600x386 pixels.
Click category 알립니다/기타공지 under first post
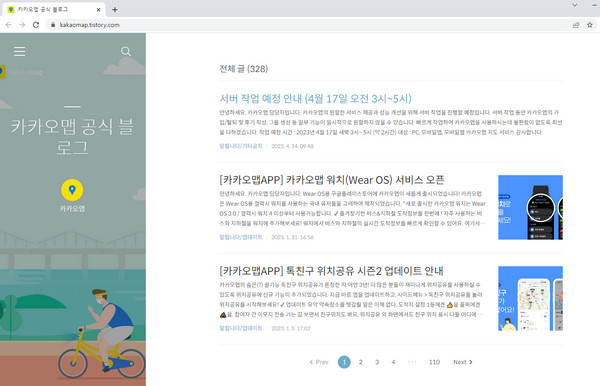click(x=241, y=146)
